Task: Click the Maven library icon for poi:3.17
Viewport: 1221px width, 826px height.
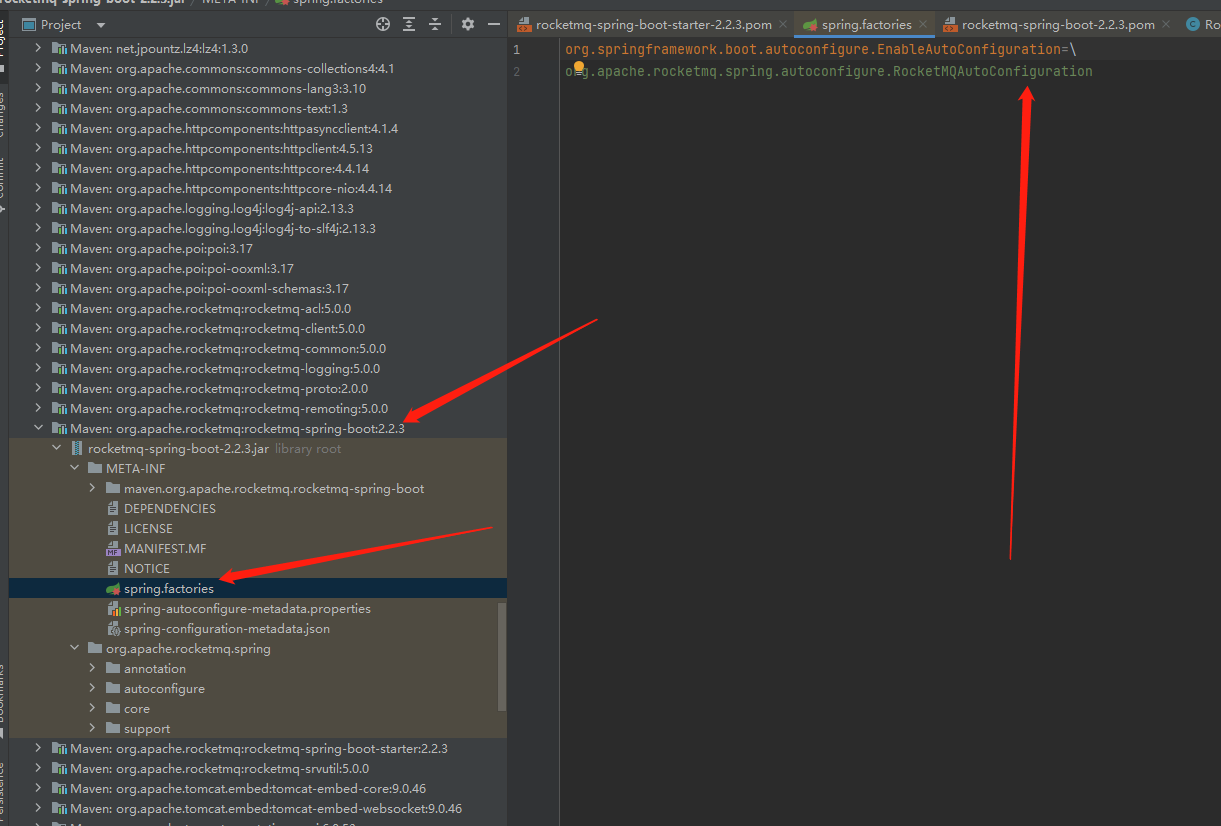Action: 59,248
